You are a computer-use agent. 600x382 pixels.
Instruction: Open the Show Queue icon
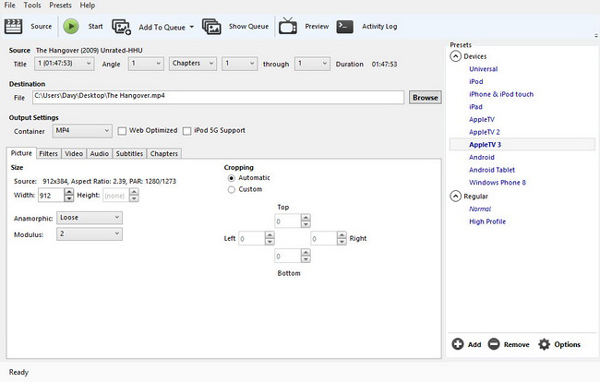212,26
